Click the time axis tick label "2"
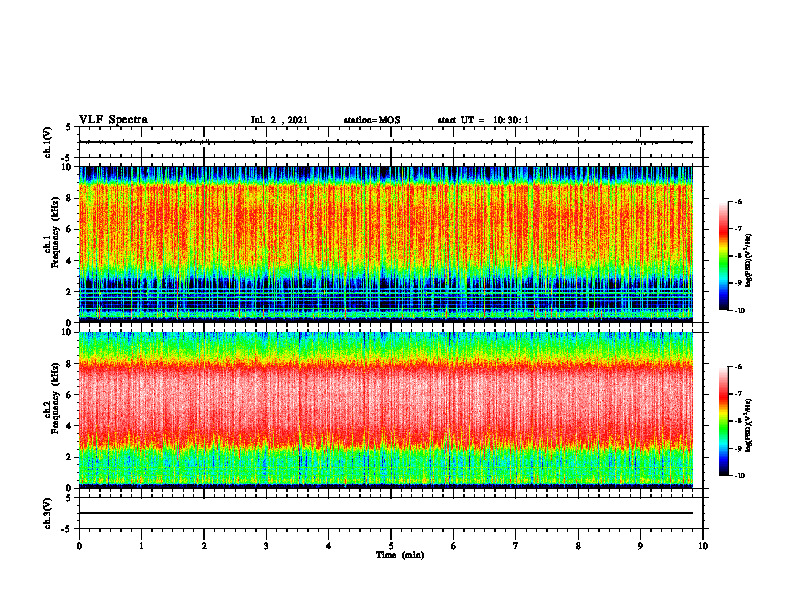 point(204,546)
